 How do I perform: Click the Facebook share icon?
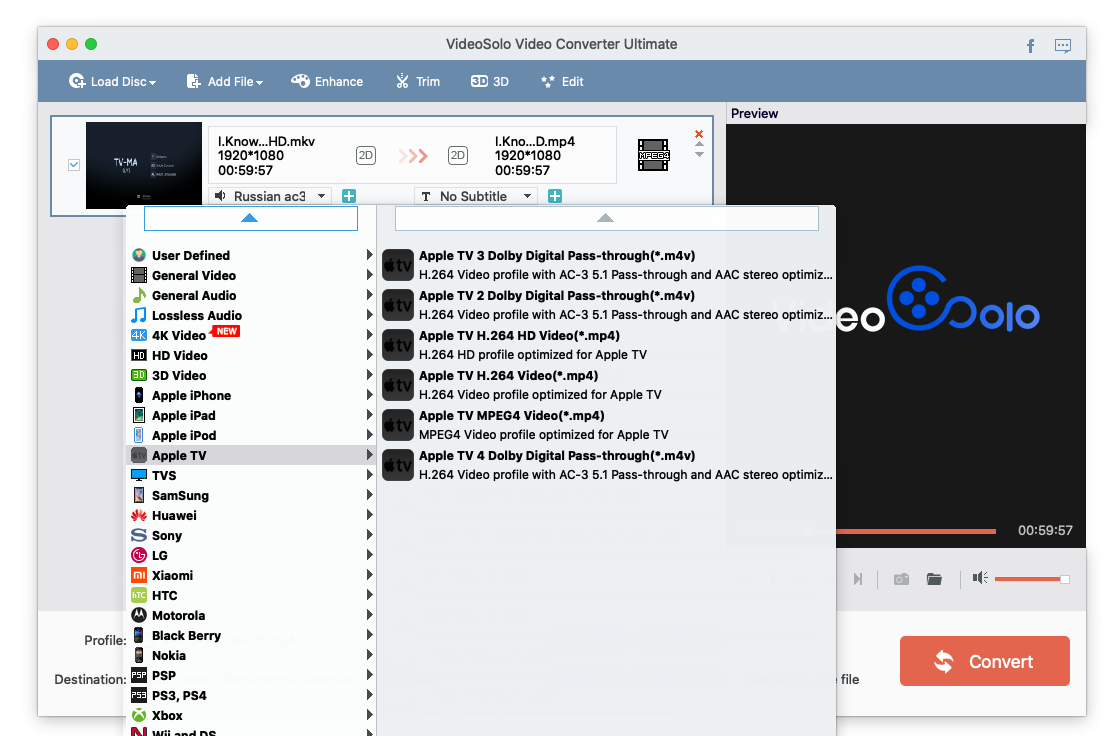click(1031, 46)
